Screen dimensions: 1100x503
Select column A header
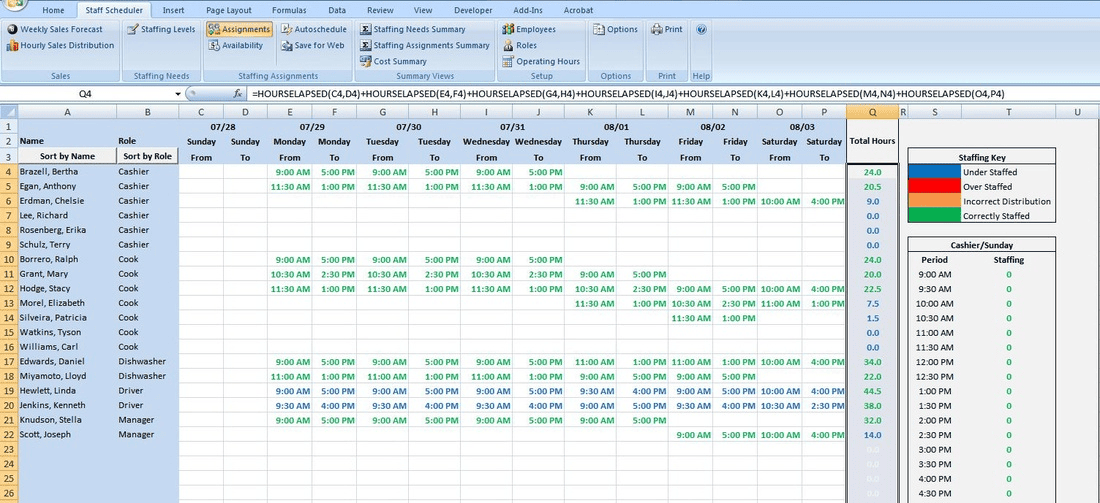(67, 112)
